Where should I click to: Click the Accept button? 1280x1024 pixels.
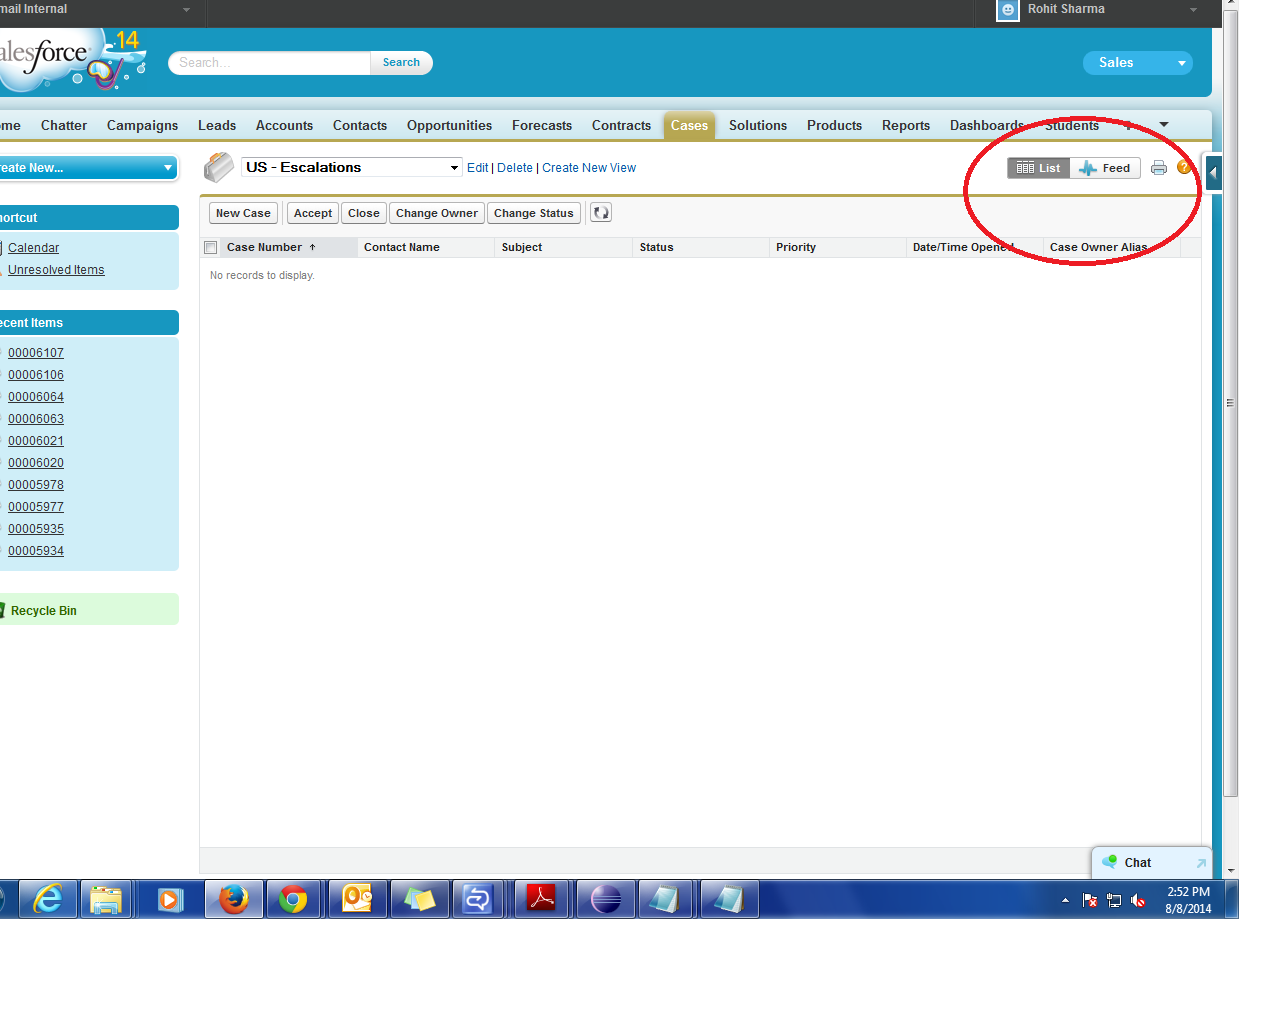pos(313,213)
